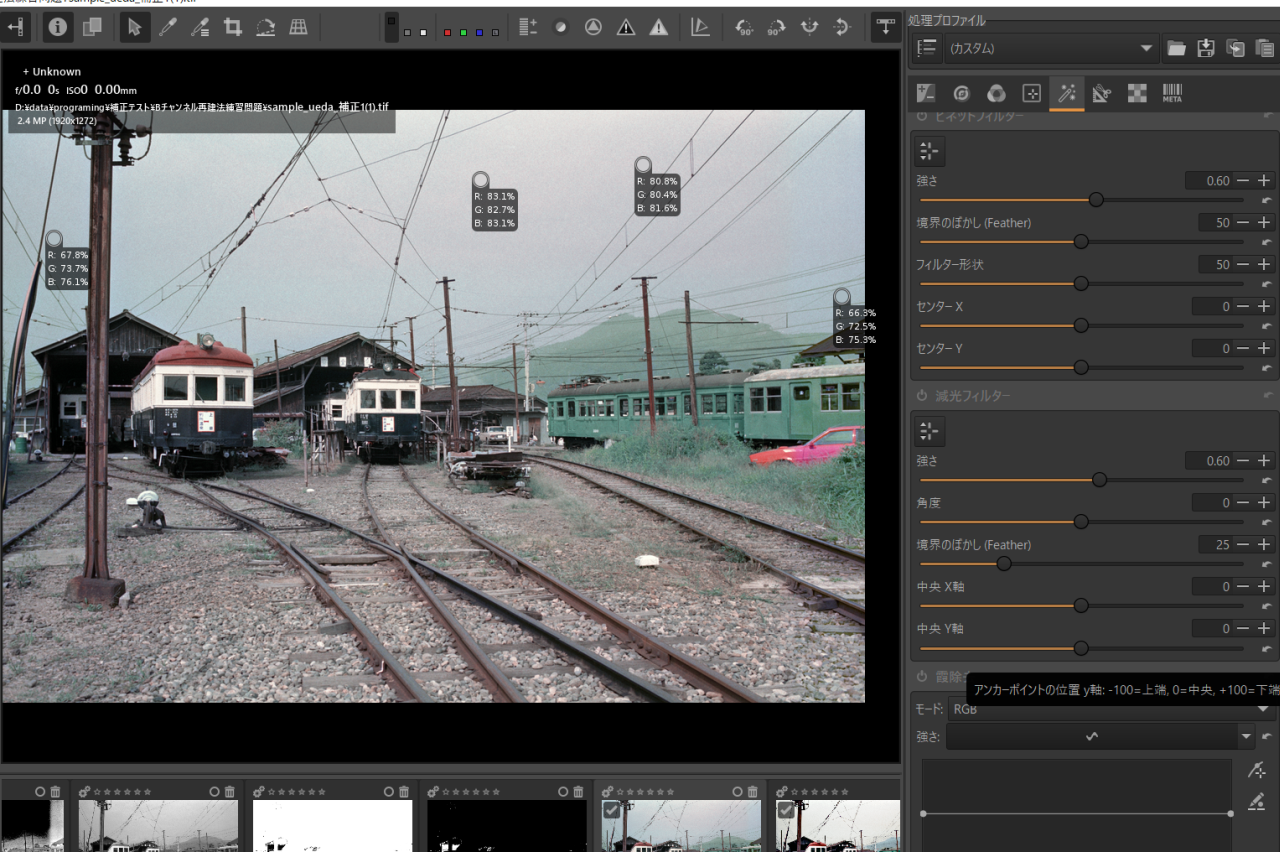1280x852 pixels.
Task: Toggle the outlined warning triangle clipping indicator
Action: [626, 28]
